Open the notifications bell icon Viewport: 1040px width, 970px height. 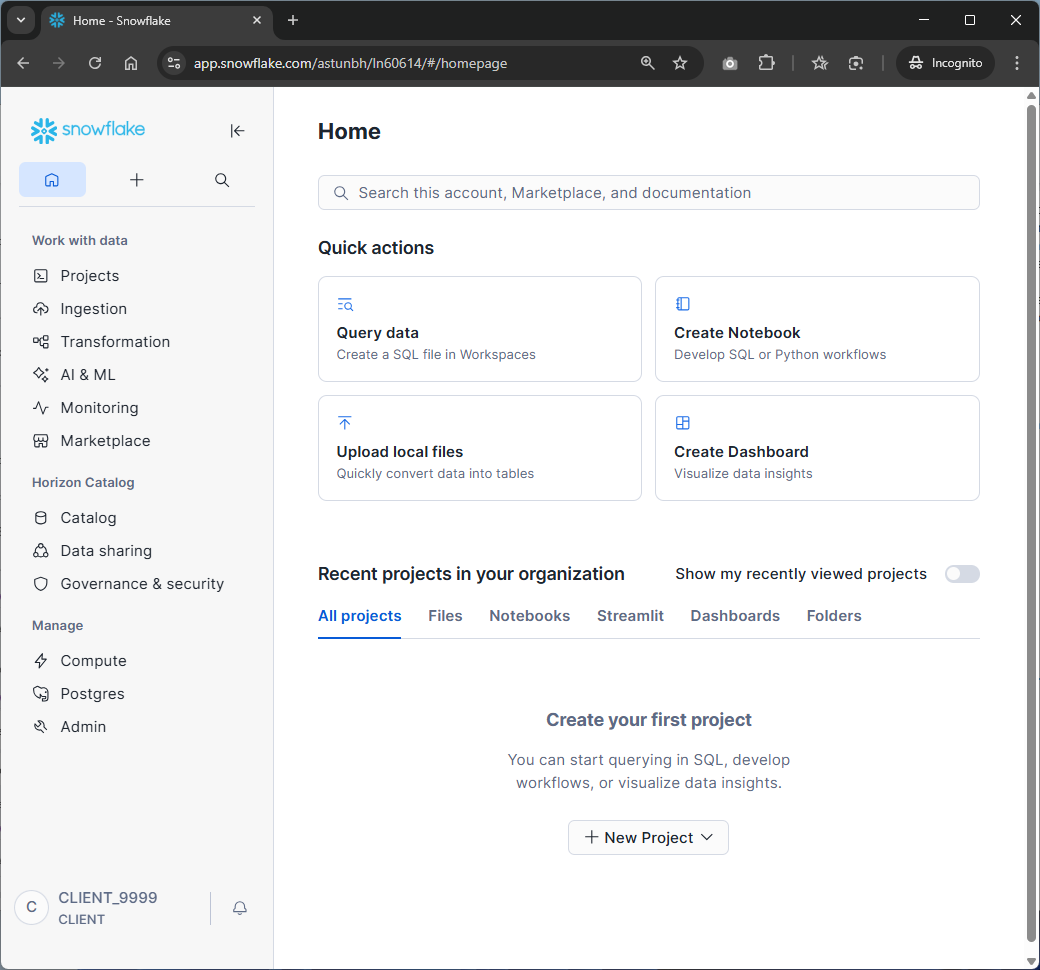click(240, 908)
